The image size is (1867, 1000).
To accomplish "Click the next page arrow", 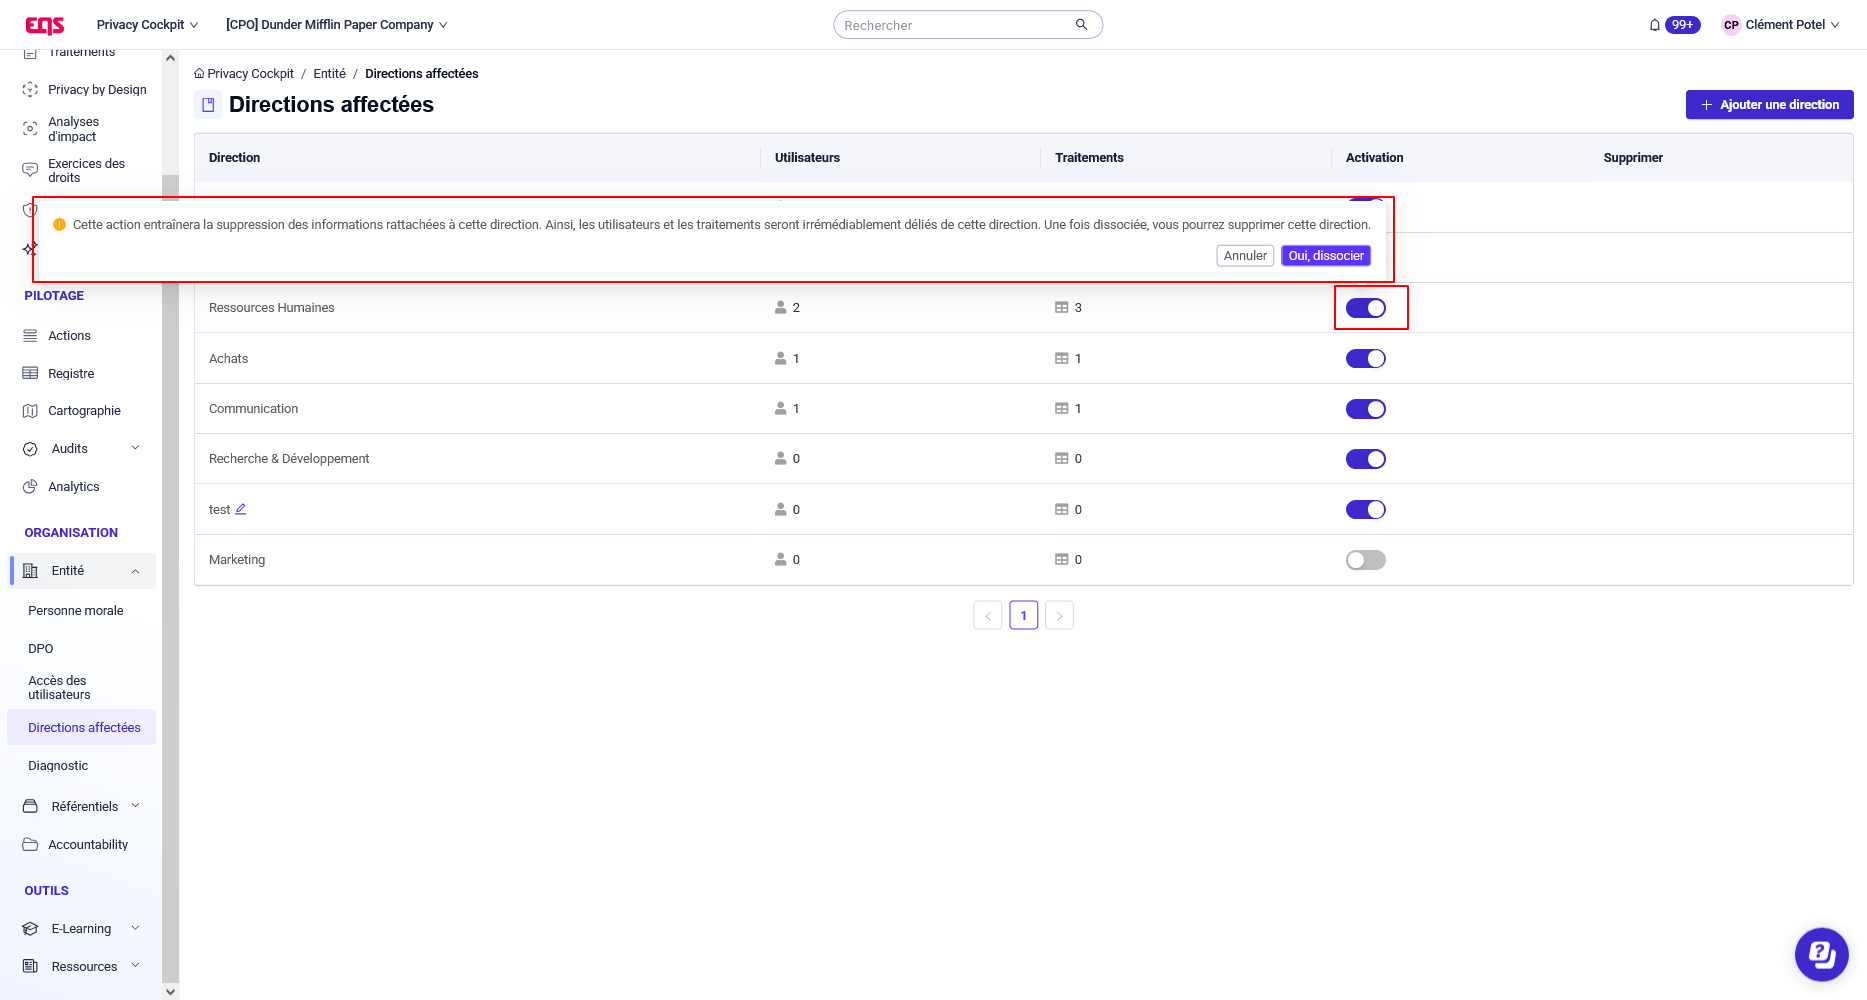I will click(x=1059, y=615).
